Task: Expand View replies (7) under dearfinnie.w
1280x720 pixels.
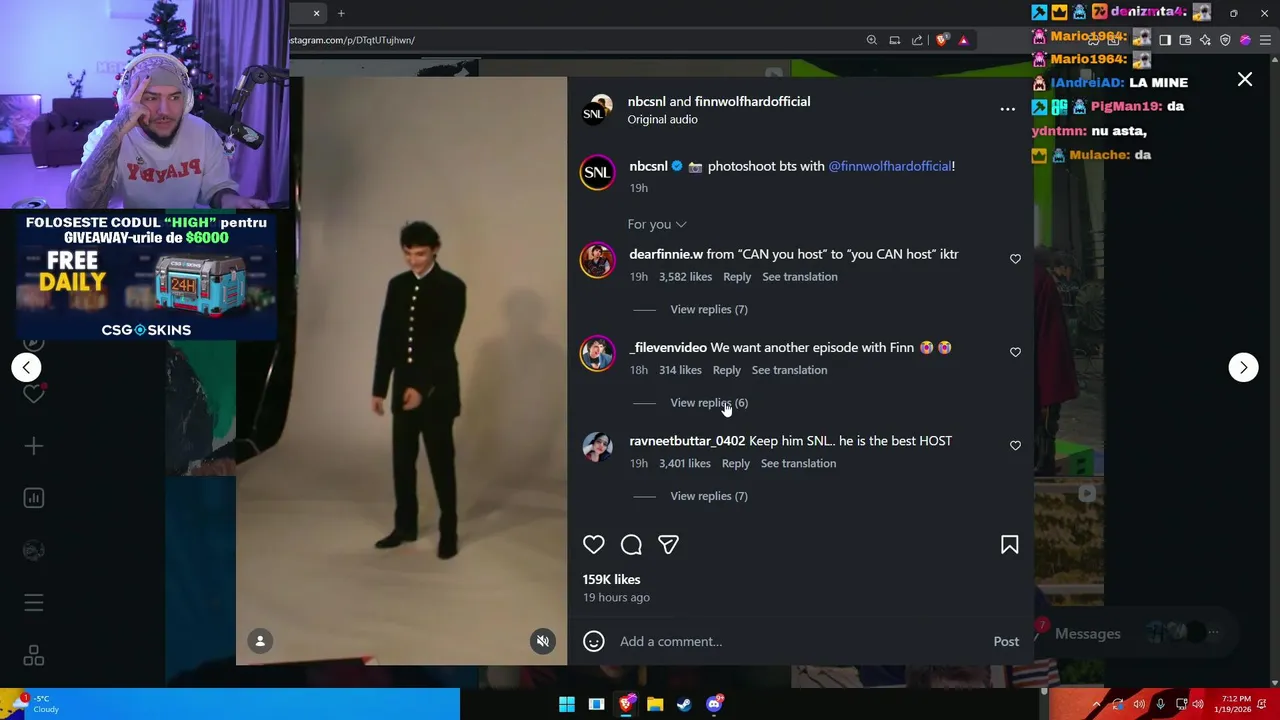Action: pos(709,309)
